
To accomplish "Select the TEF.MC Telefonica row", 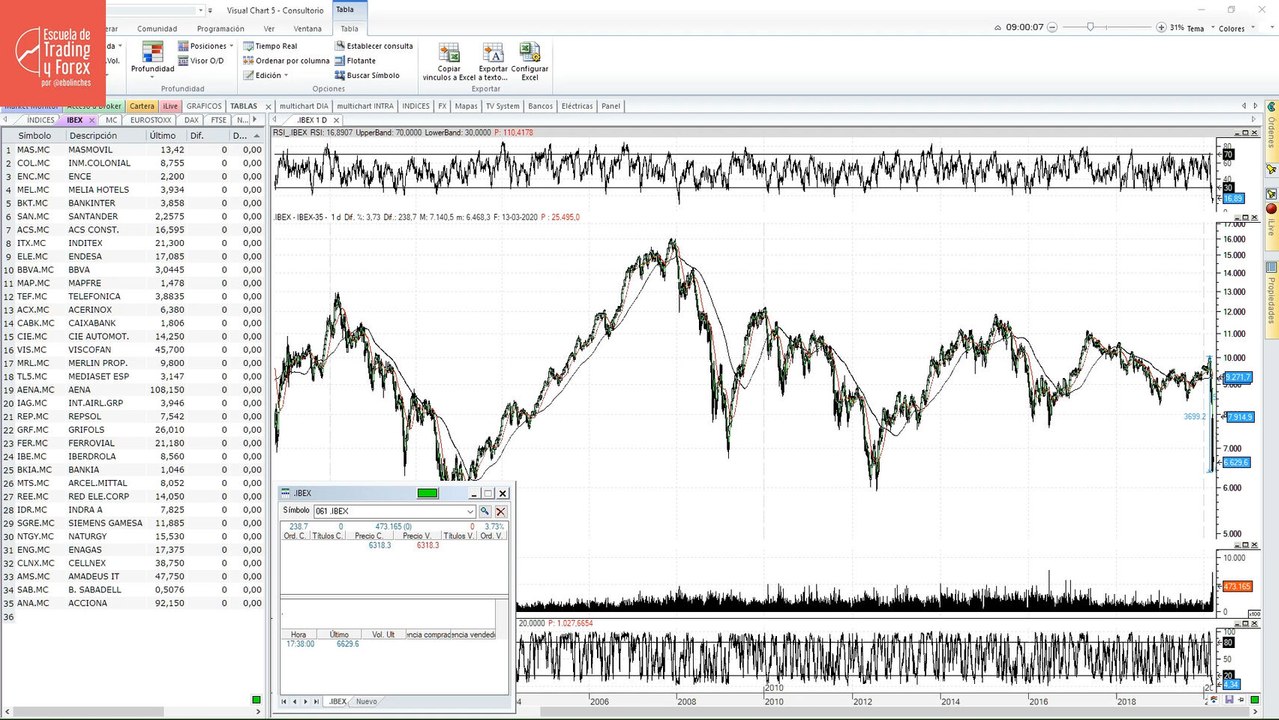I will pyautogui.click(x=133, y=296).
